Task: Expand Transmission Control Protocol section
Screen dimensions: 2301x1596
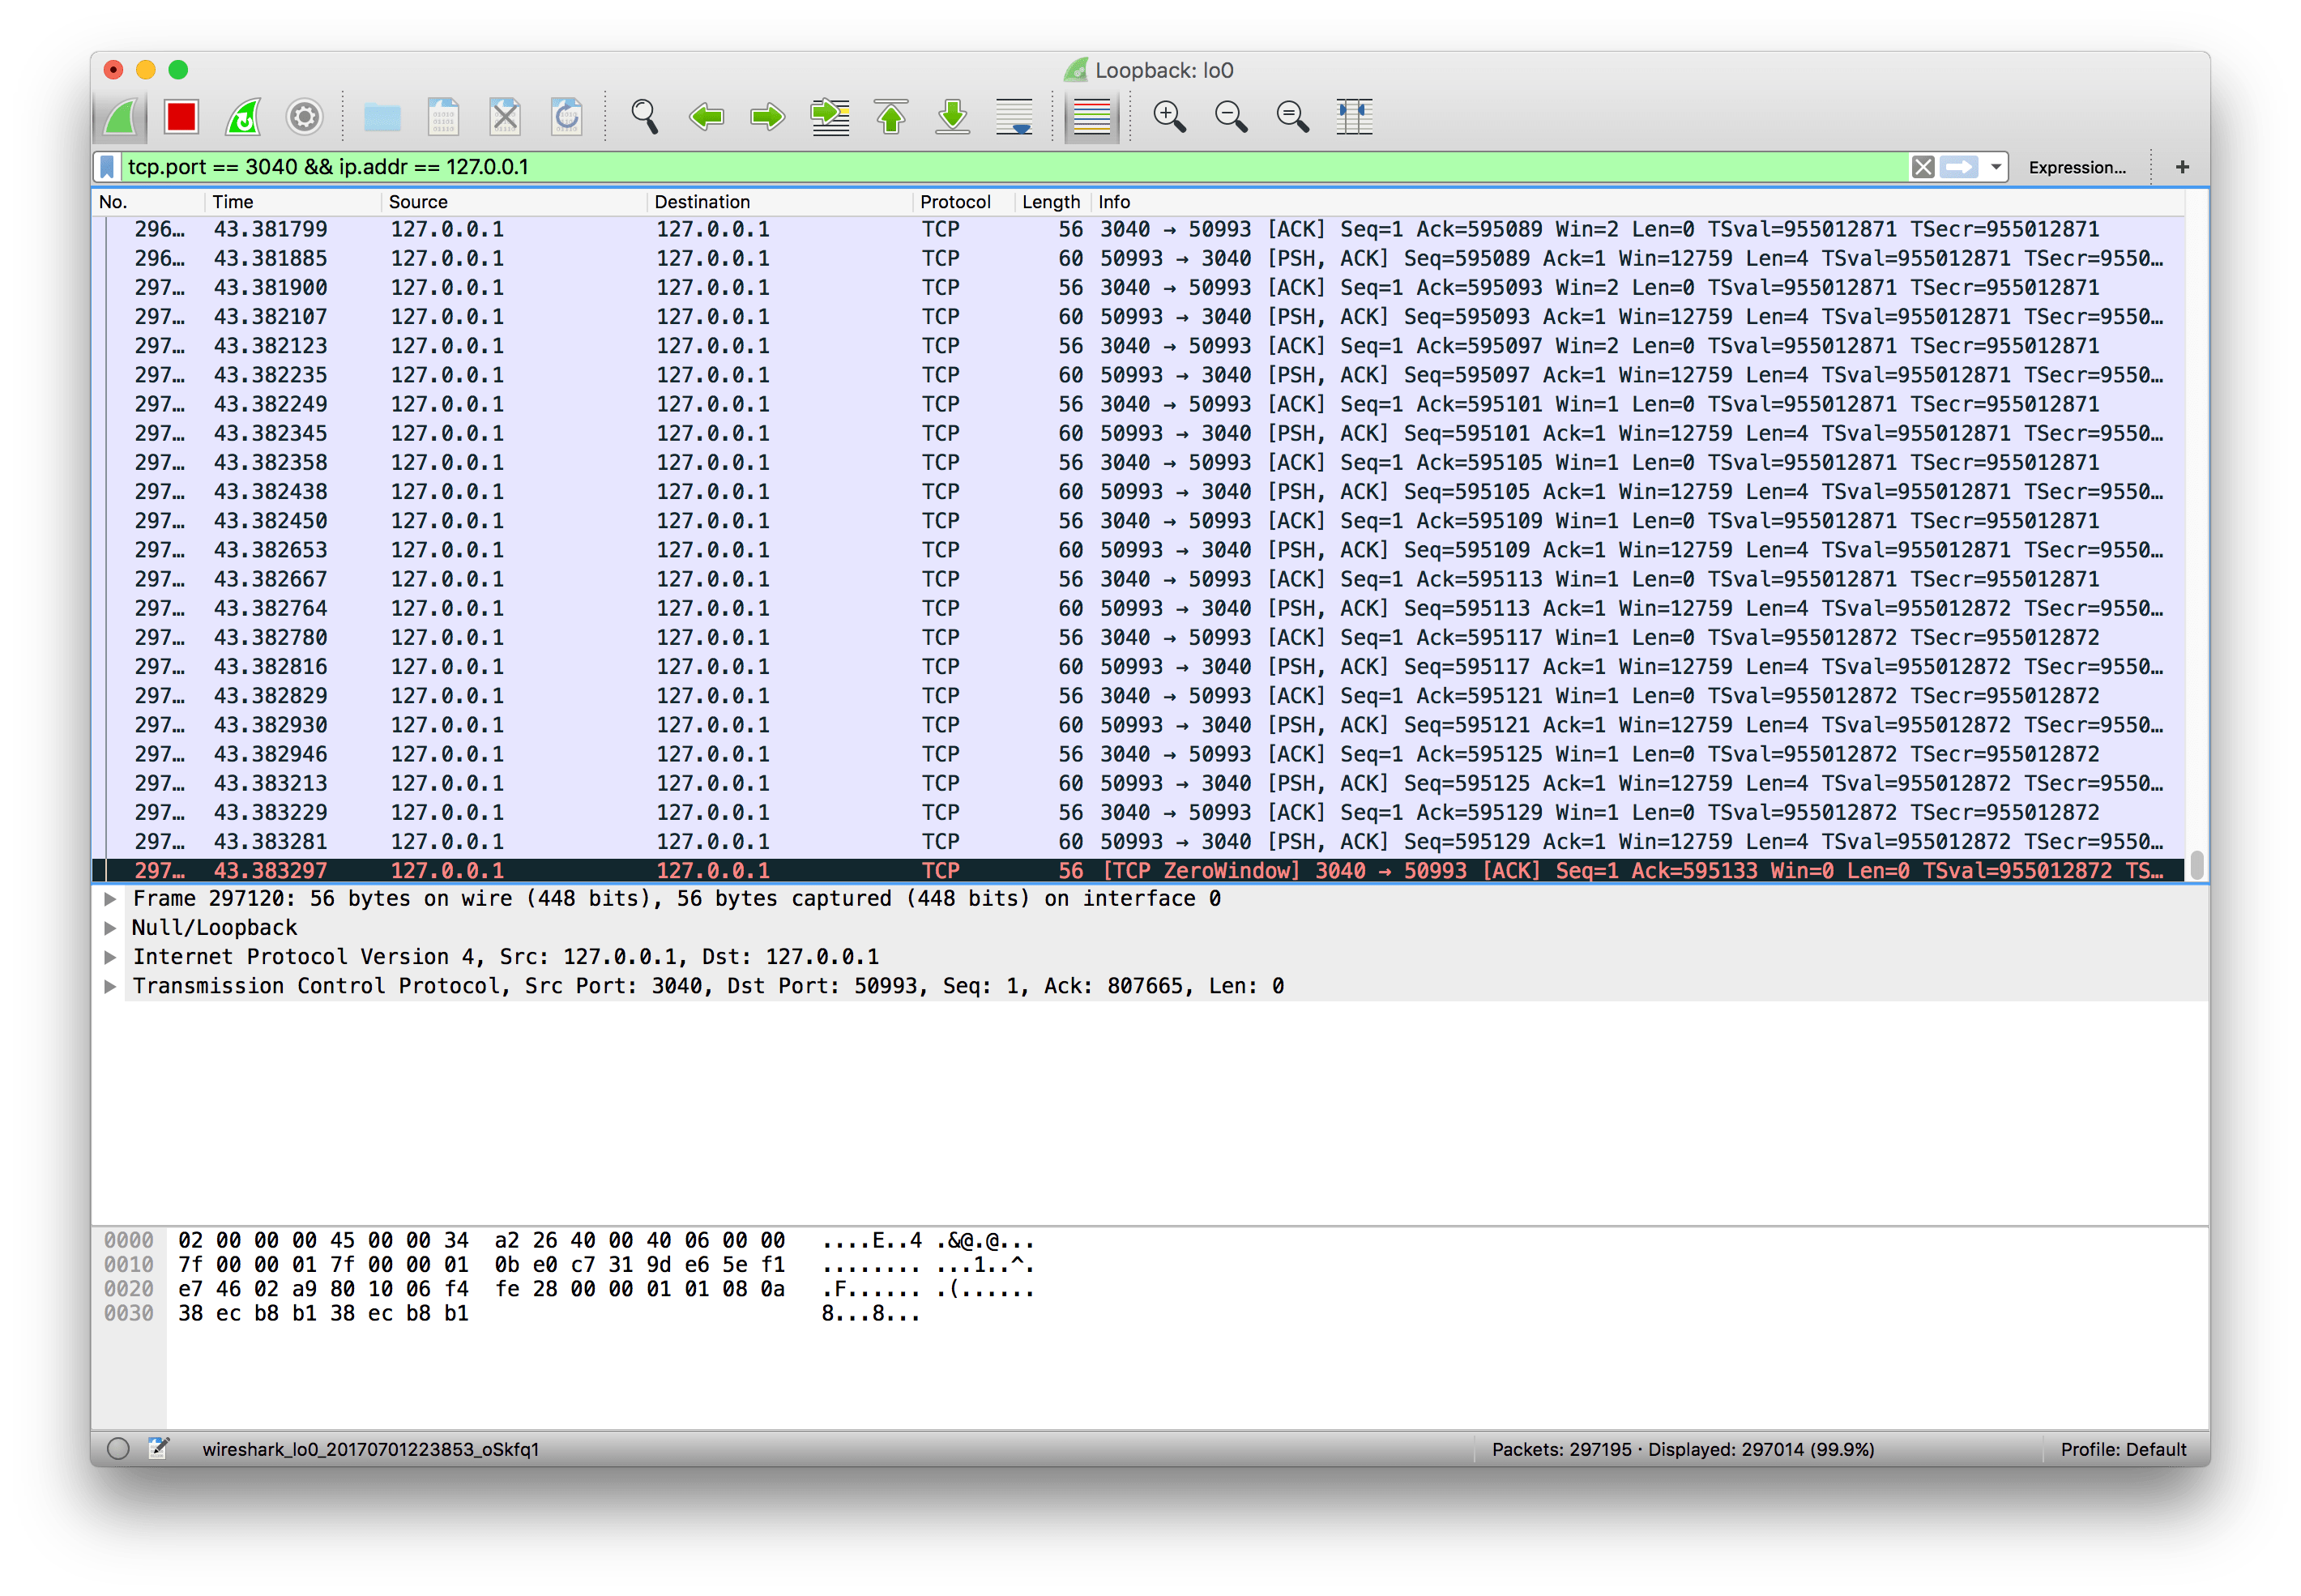Action: coord(110,986)
